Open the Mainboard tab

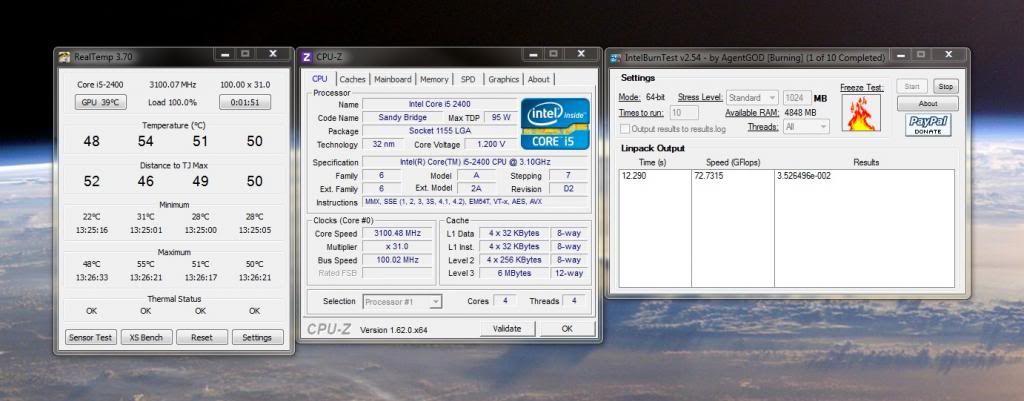tap(393, 80)
